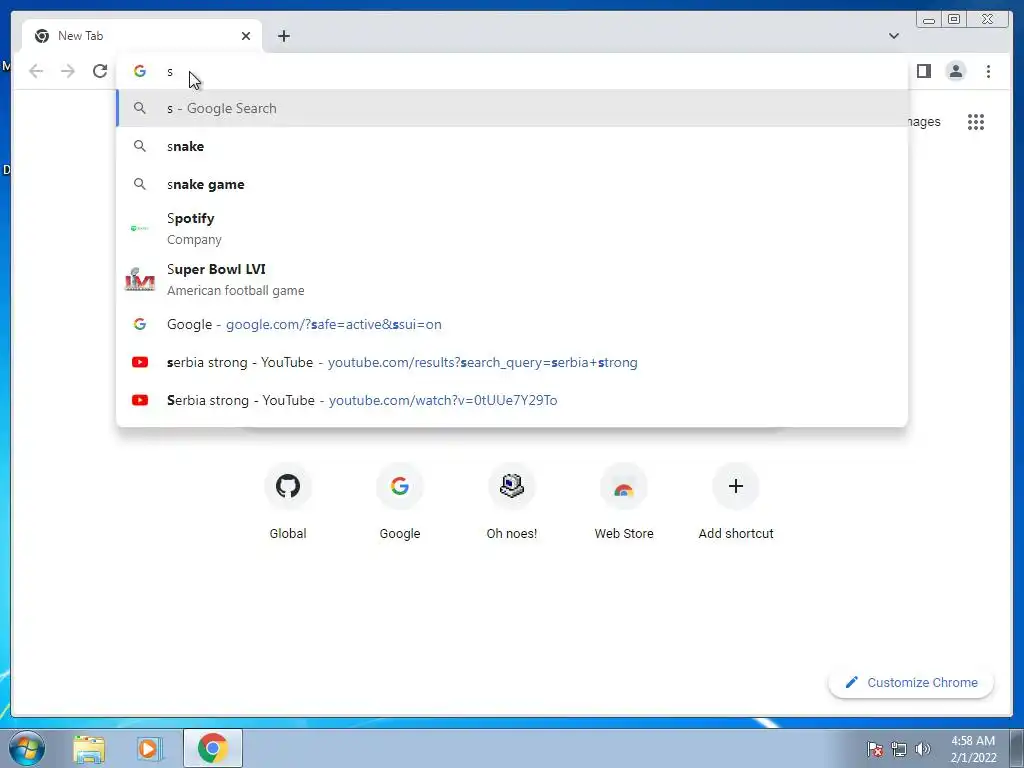Open the Web Store shortcut

624,502
